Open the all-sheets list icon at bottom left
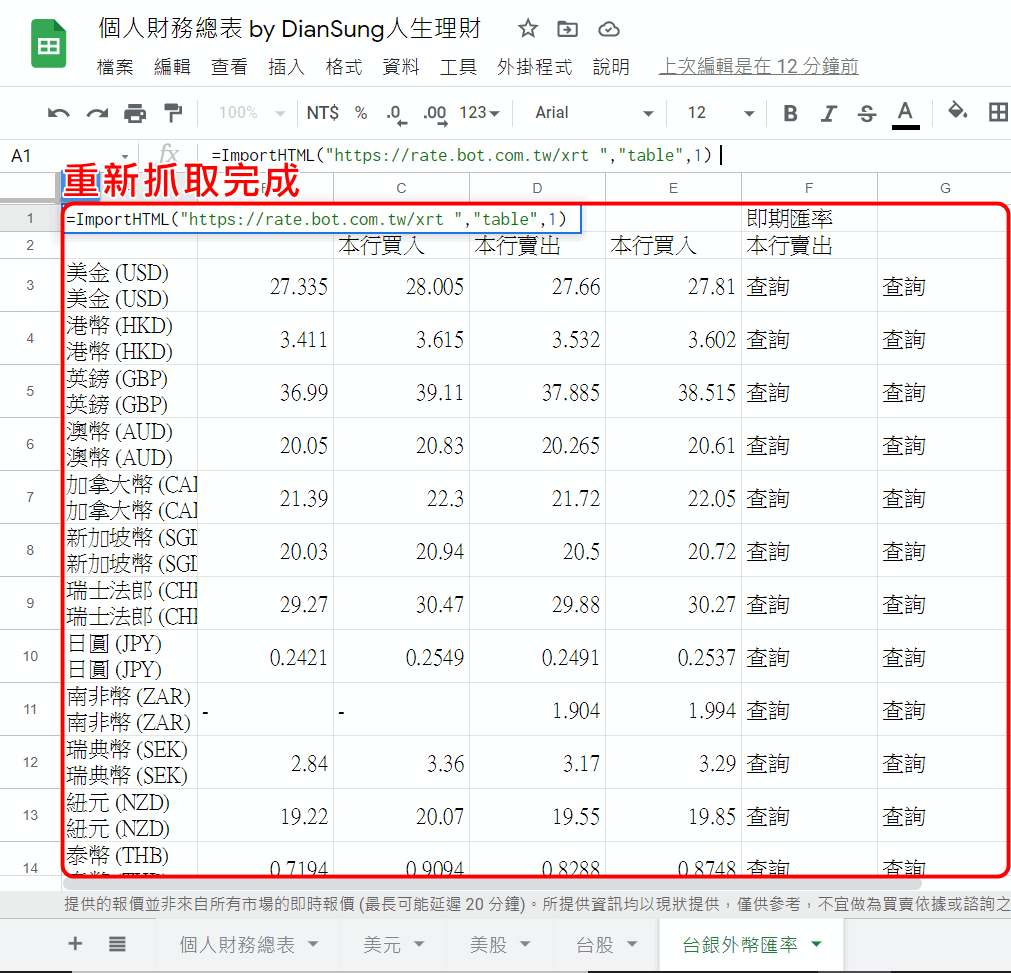The width and height of the screenshot is (1011, 973). pos(117,945)
